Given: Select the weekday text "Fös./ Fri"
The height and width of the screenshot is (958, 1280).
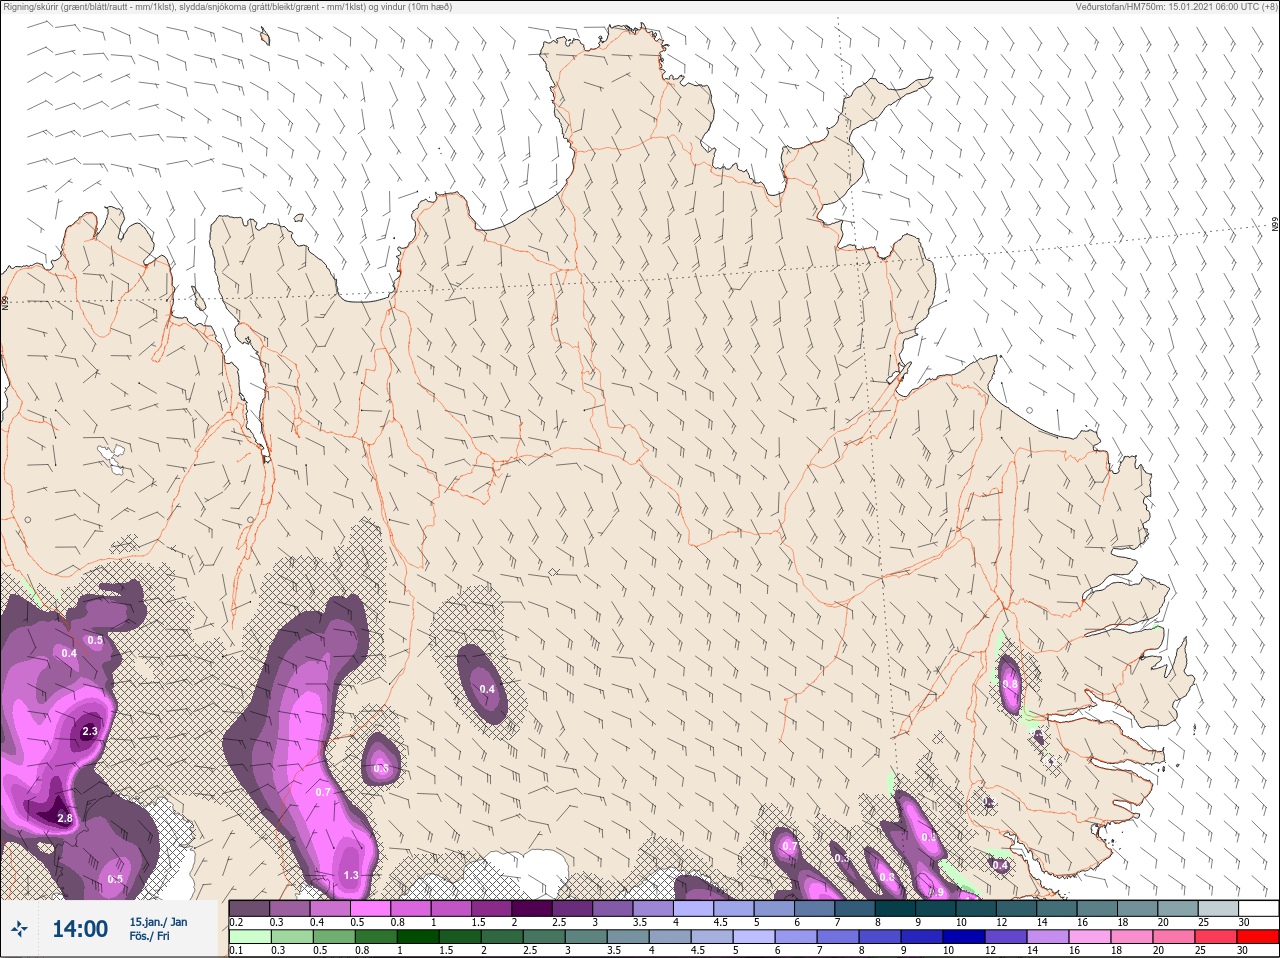Looking at the screenshot, I should [149, 937].
